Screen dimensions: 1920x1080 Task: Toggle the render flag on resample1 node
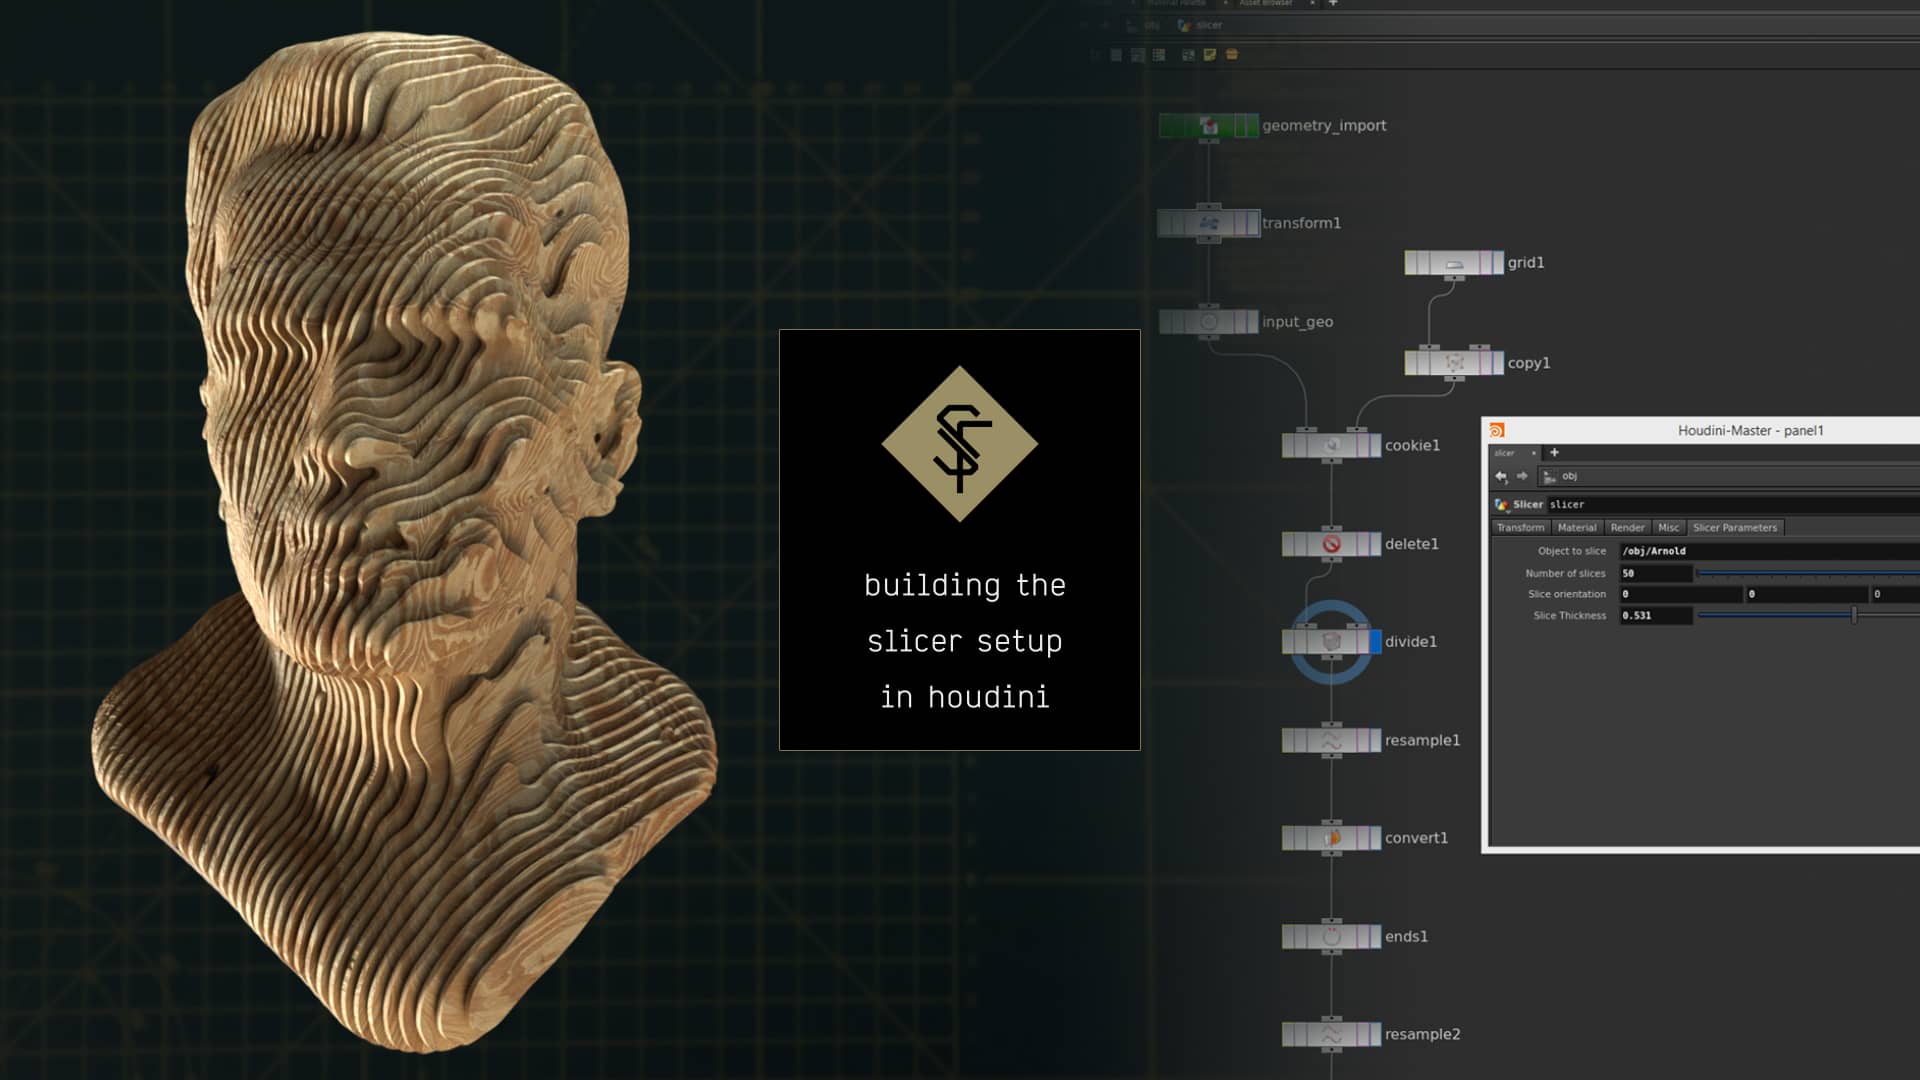click(x=1362, y=740)
